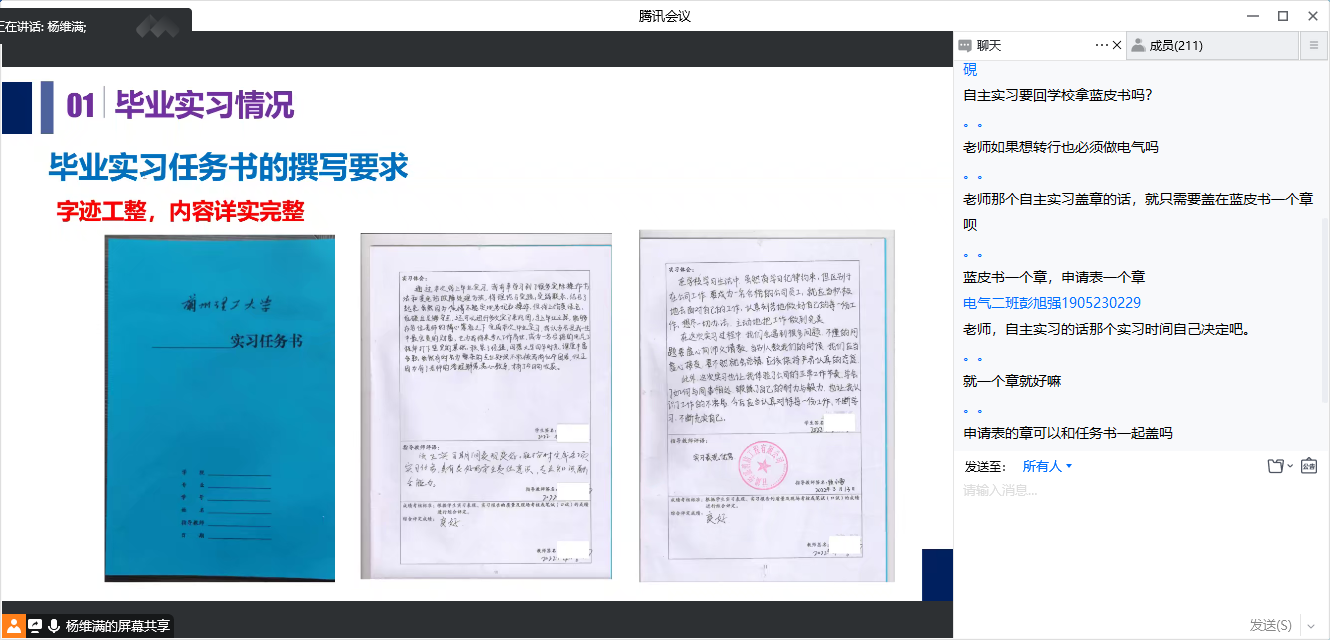Viewport: 1330px width, 640px height.
Task: Click the orange host avatar icon
Action: point(14,626)
